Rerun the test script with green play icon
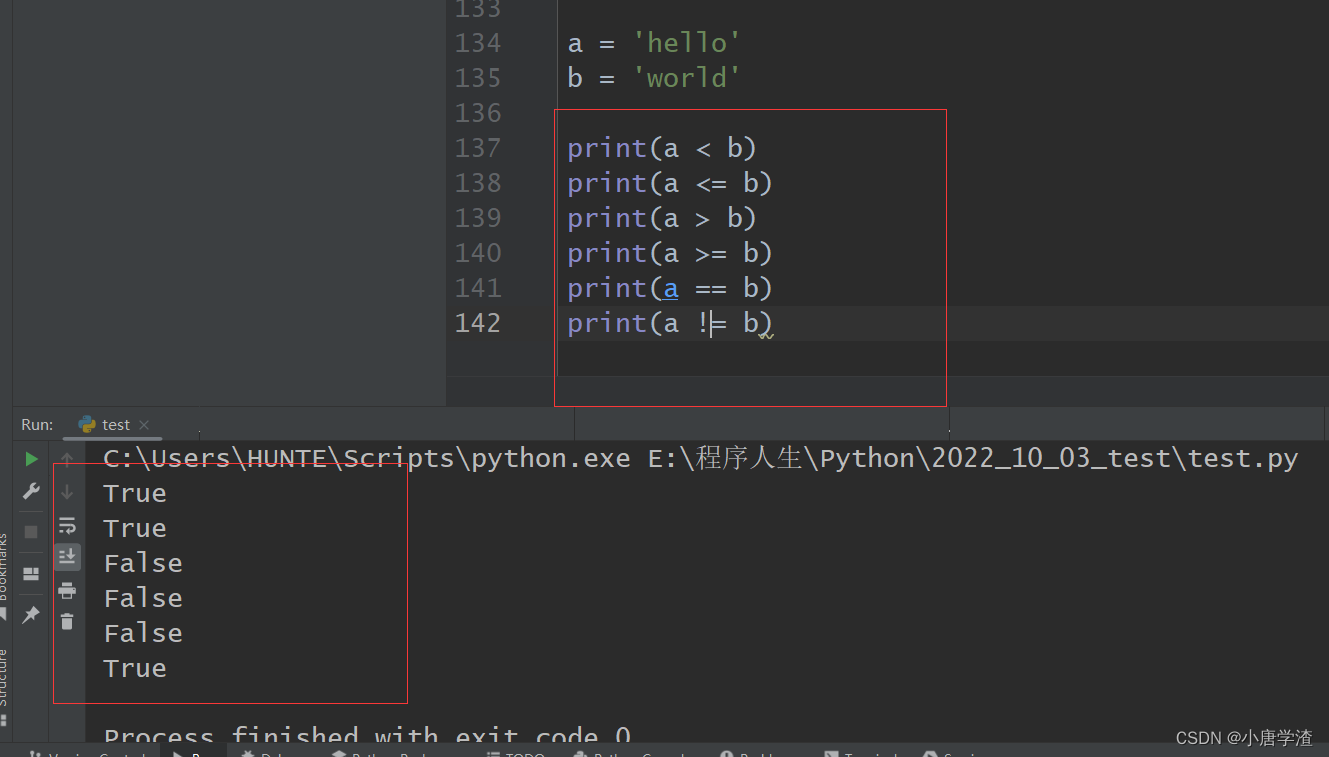Viewport: 1329px width, 757px height. (31, 459)
